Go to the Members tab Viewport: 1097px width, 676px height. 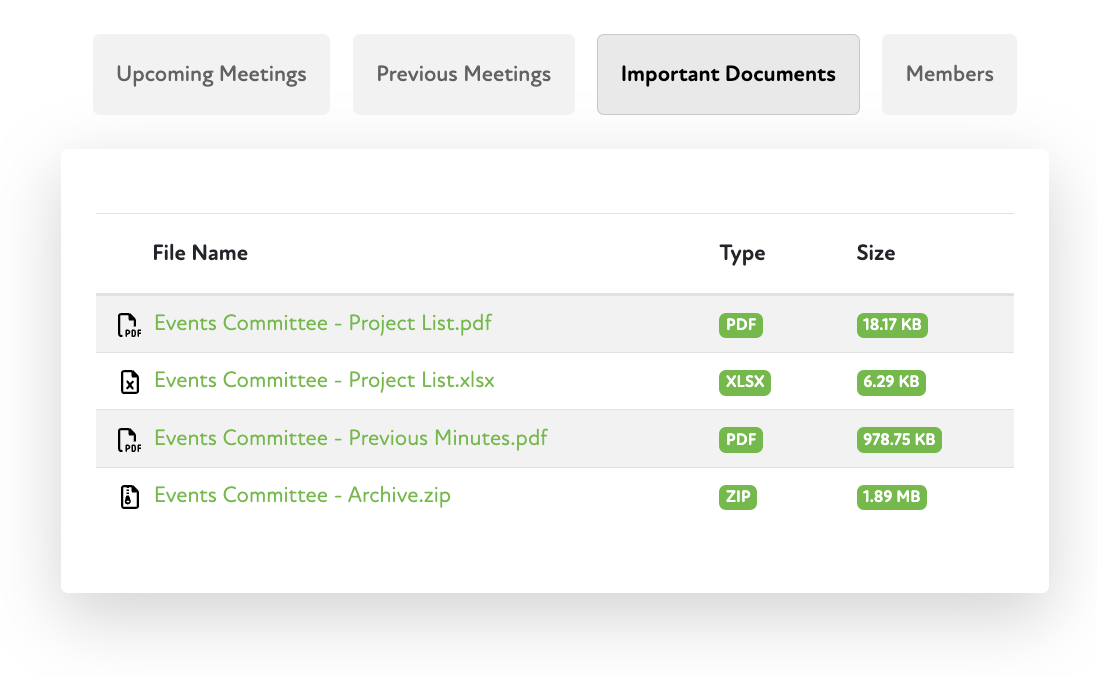click(x=949, y=74)
